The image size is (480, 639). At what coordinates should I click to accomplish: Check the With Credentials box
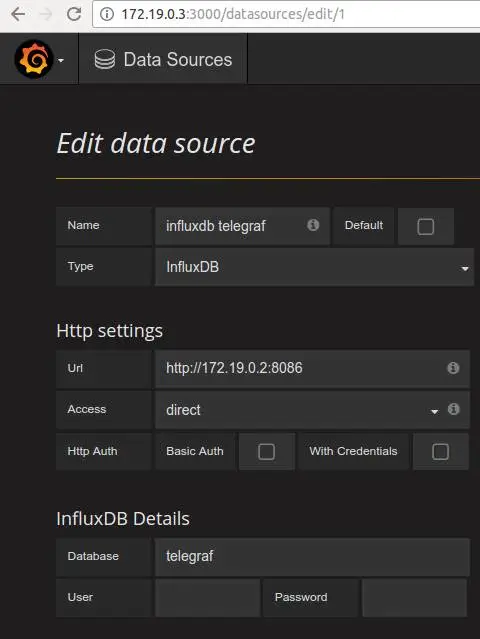click(440, 452)
